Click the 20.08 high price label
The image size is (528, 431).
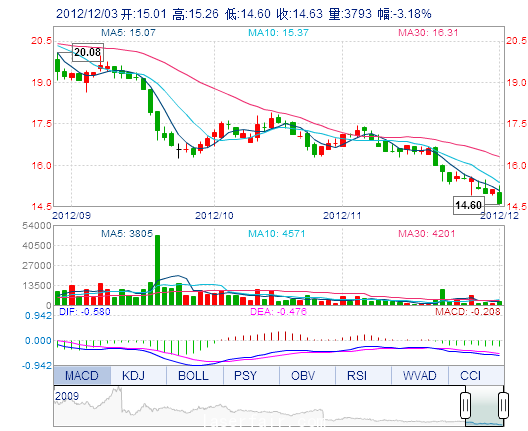(x=88, y=52)
